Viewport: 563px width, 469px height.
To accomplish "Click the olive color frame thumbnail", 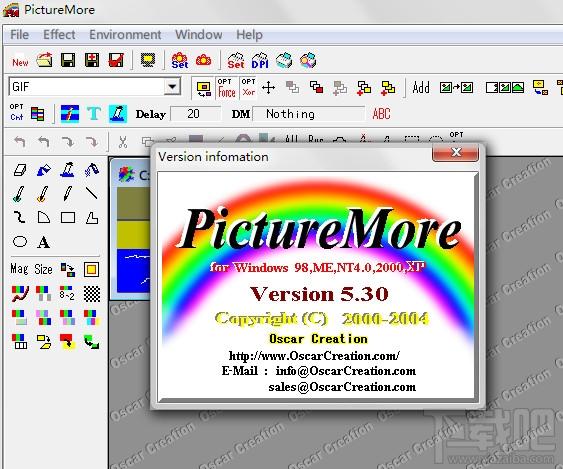I will click(x=134, y=204).
